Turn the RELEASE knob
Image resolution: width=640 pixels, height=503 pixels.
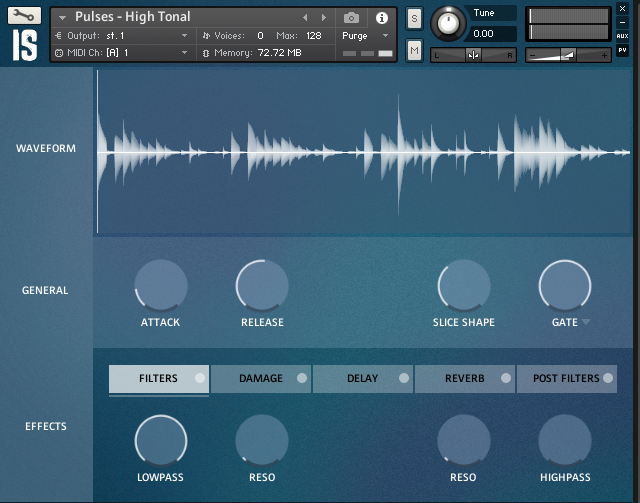[x=262, y=285]
